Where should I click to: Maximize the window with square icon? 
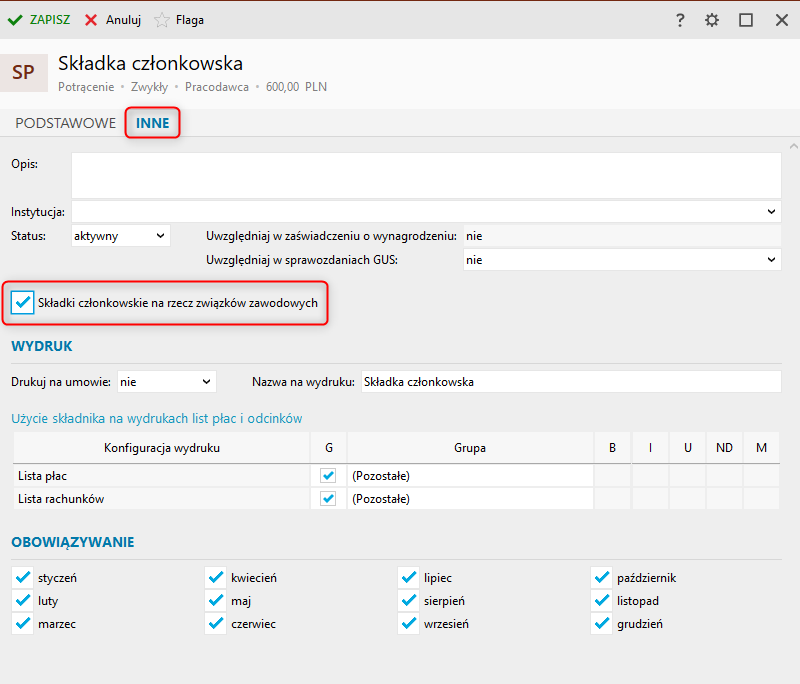(x=746, y=20)
